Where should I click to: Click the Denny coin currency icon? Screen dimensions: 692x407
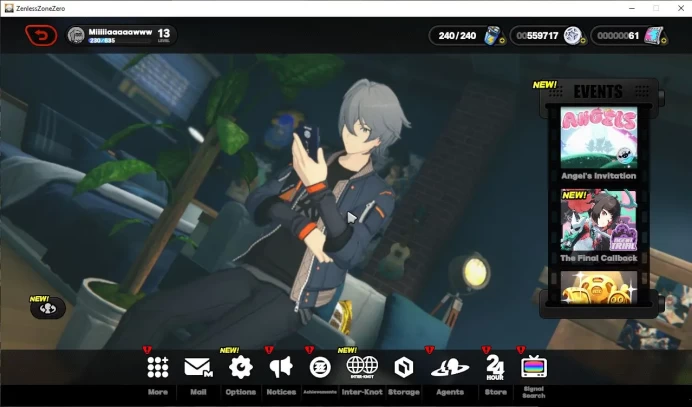(572, 36)
